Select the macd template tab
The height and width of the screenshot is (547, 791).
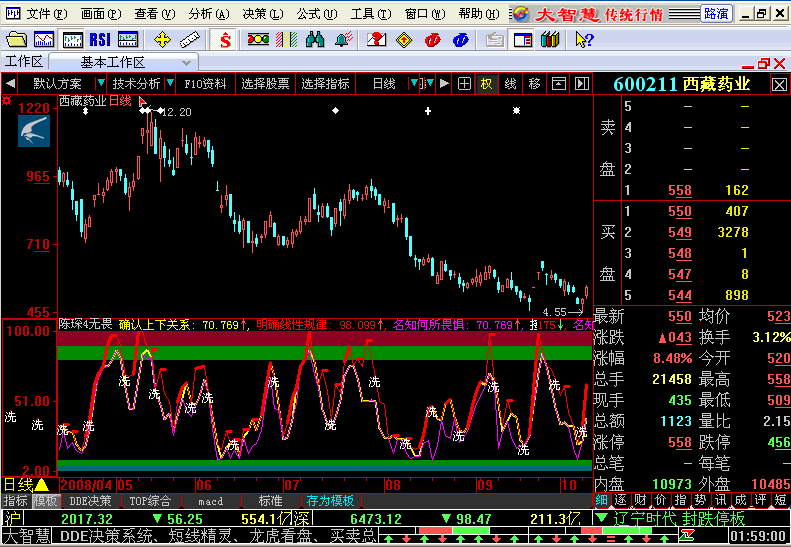210,501
